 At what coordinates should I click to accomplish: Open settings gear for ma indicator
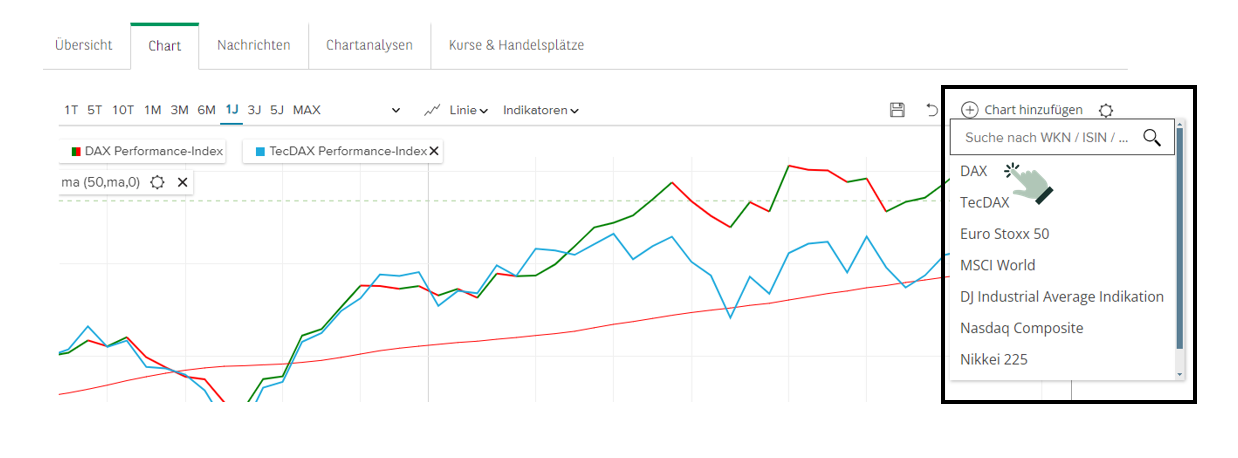click(x=157, y=182)
